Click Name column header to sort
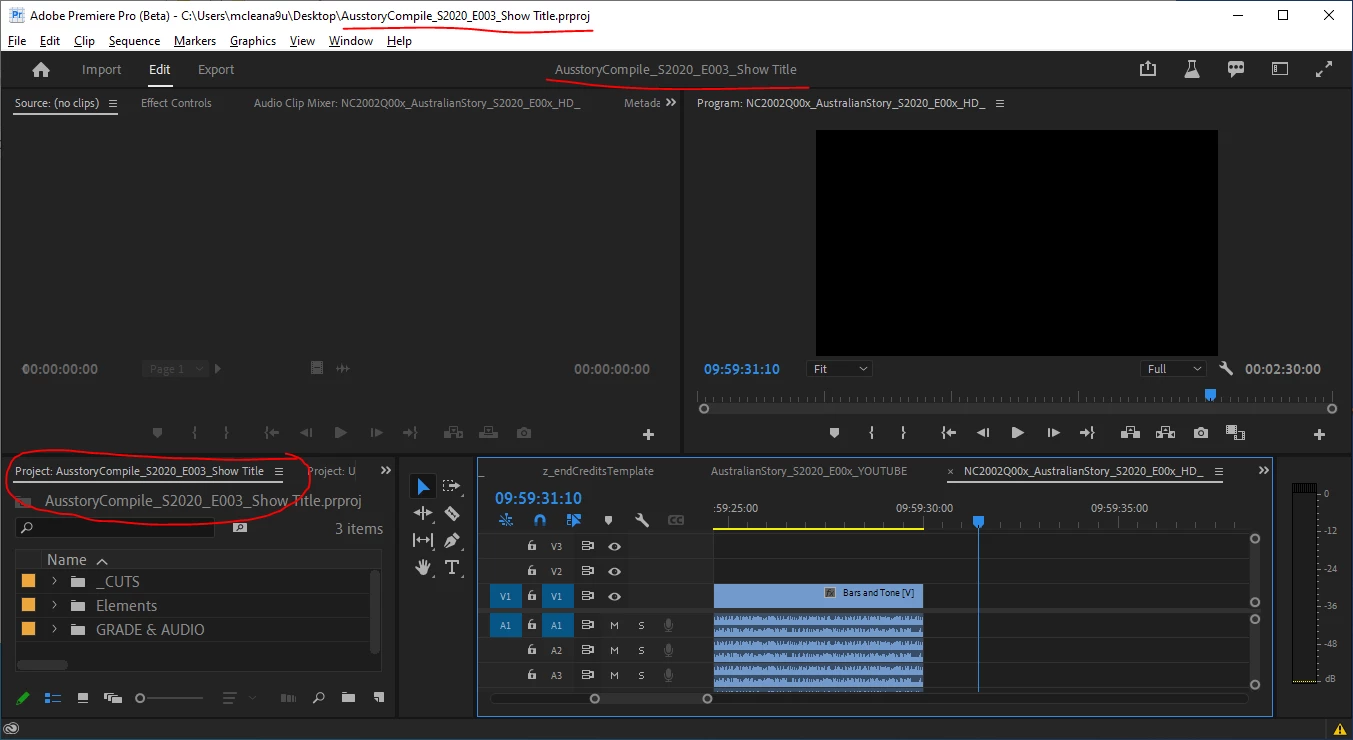The image size is (1353, 740). (67, 560)
